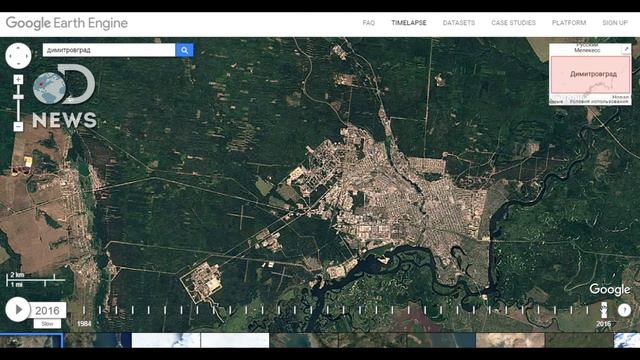This screenshot has width=640, height=360.
Task: Click the 2016 current year display
Action: click(x=48, y=311)
